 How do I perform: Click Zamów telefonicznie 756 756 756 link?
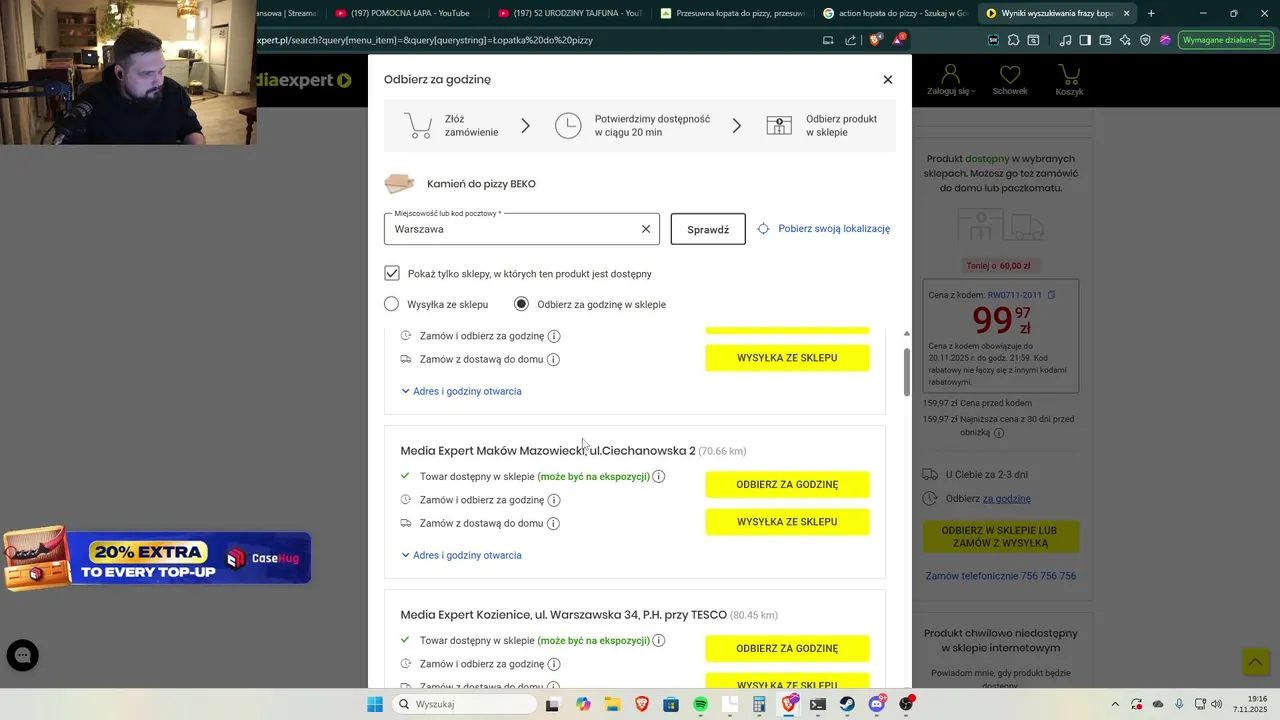click(1000, 576)
